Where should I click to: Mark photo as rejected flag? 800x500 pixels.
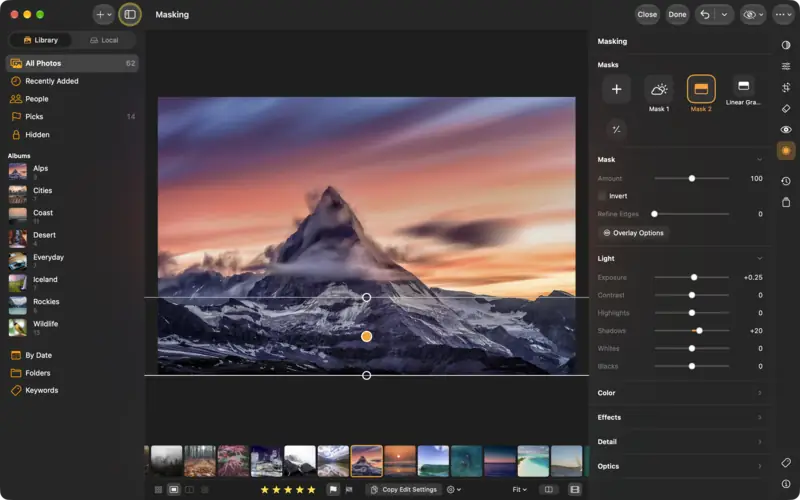(x=349, y=490)
